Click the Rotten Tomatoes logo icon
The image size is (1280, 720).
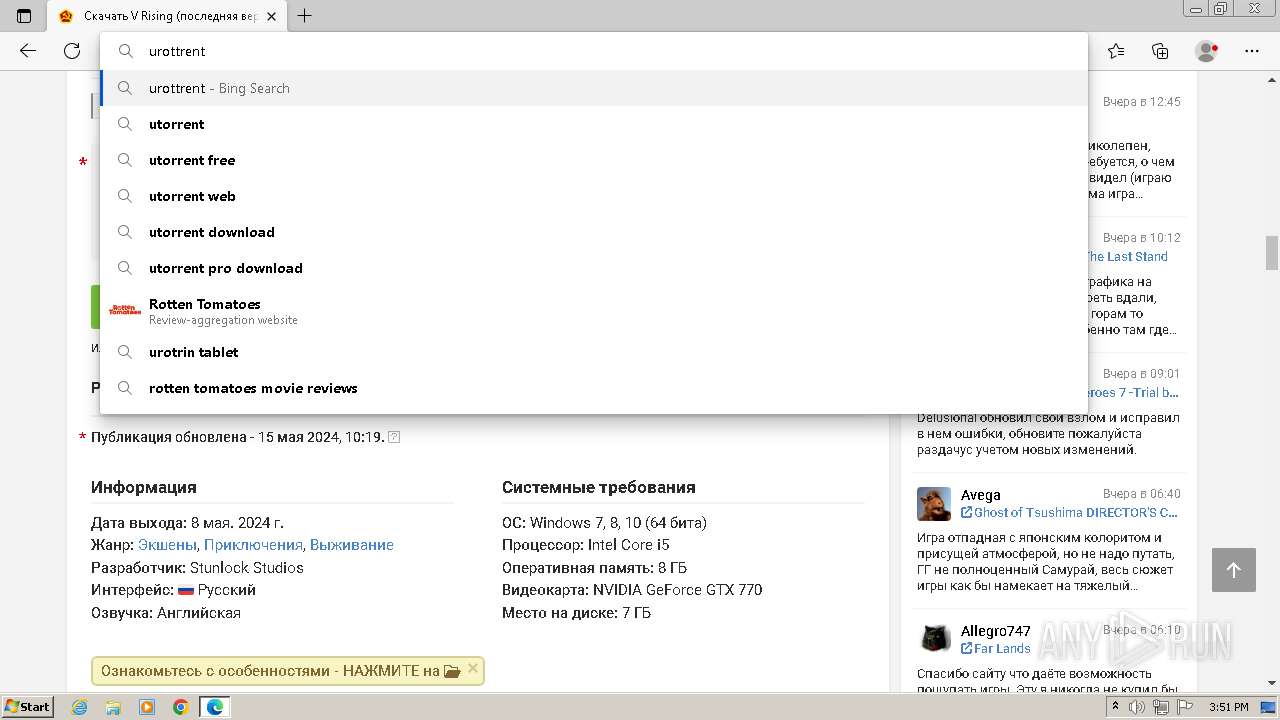(x=125, y=310)
